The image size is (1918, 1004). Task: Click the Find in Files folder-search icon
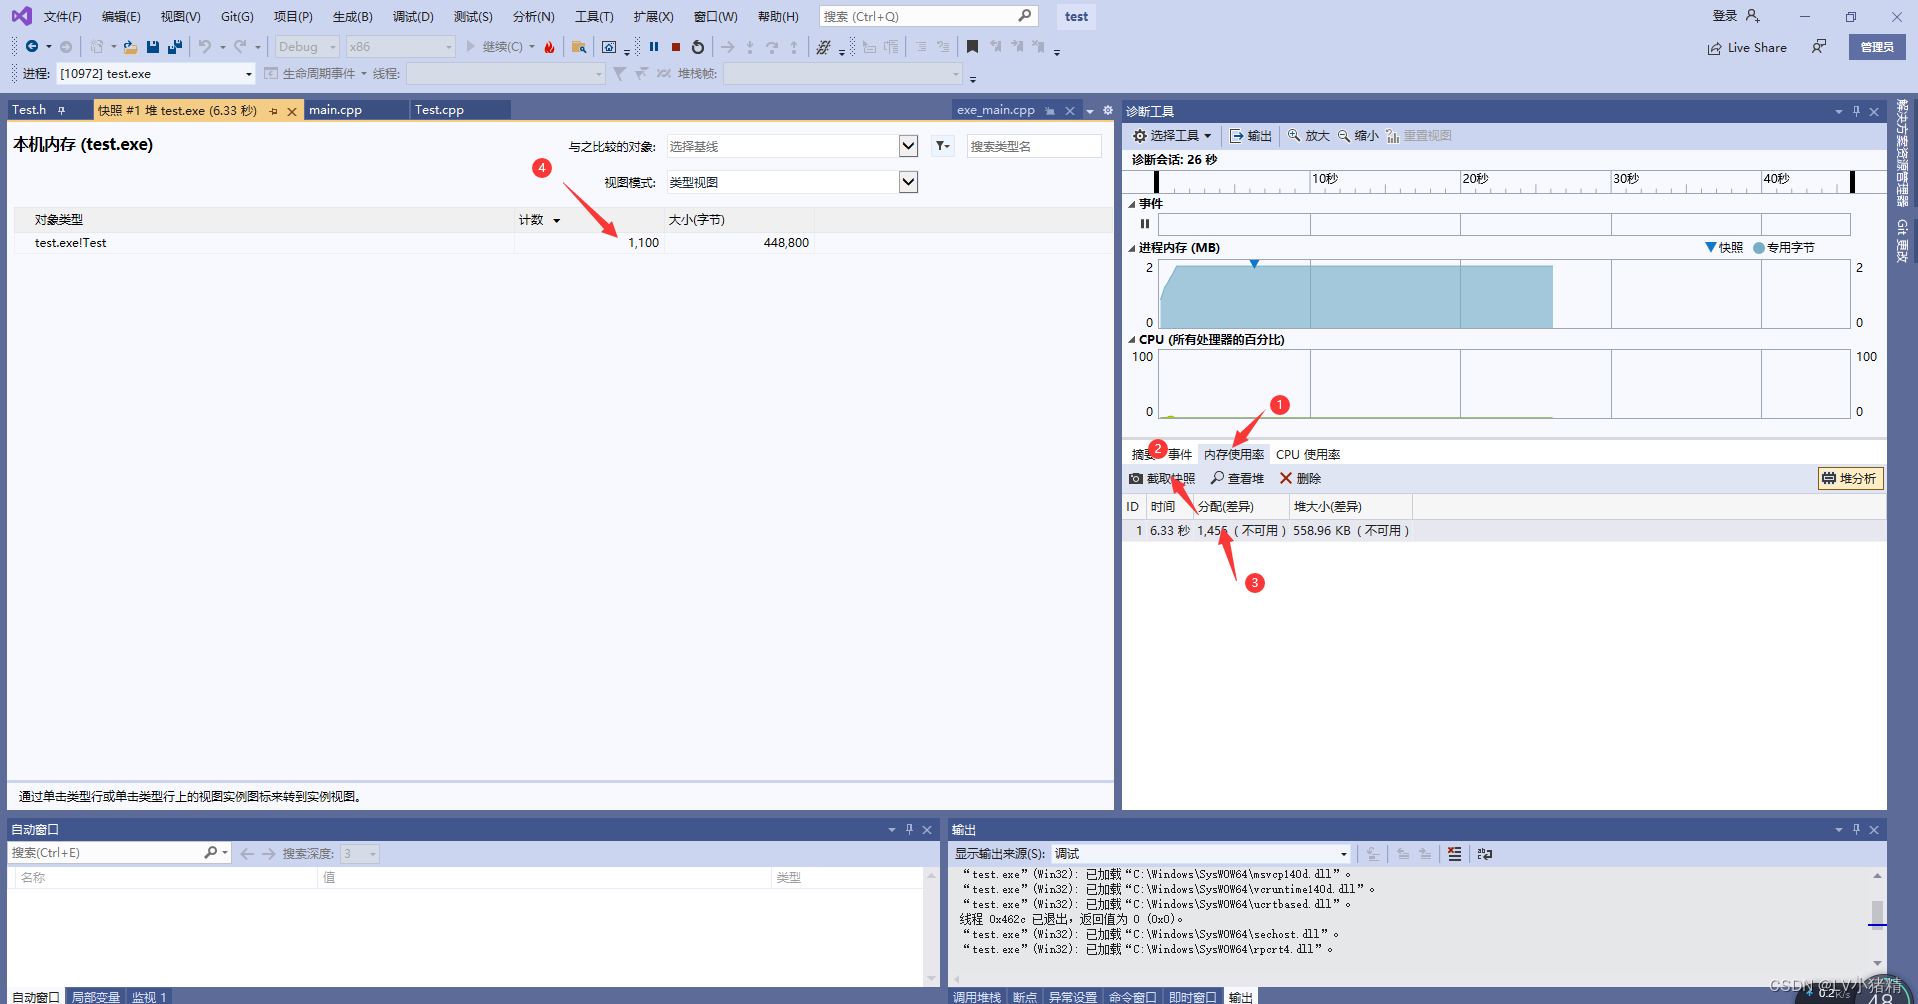(579, 47)
